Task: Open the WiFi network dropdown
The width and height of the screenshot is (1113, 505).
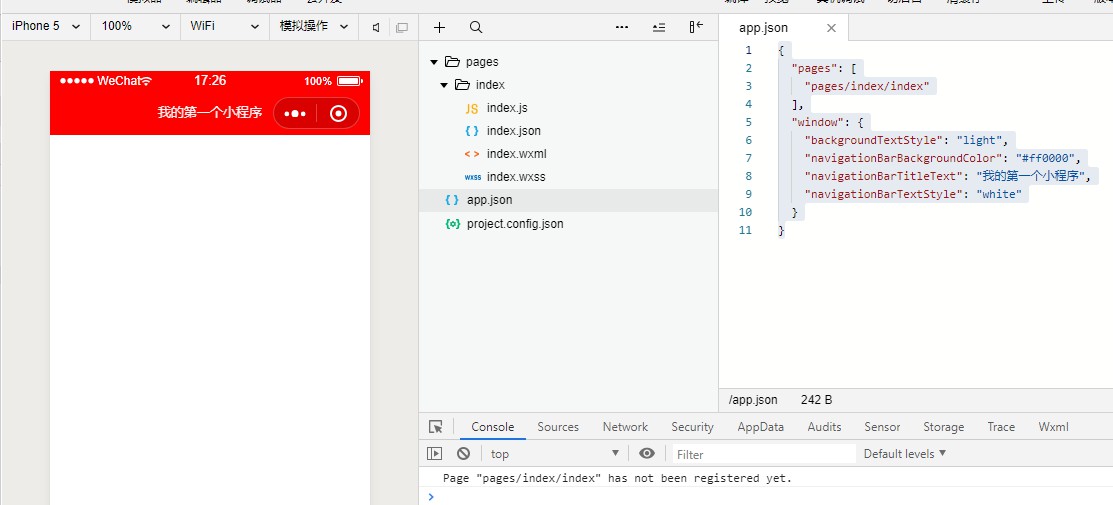Action: [x=224, y=26]
